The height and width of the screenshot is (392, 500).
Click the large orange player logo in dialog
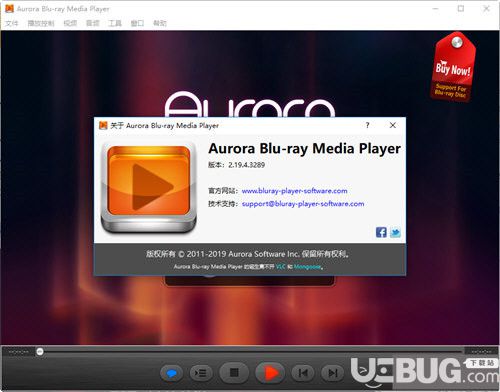pos(149,187)
